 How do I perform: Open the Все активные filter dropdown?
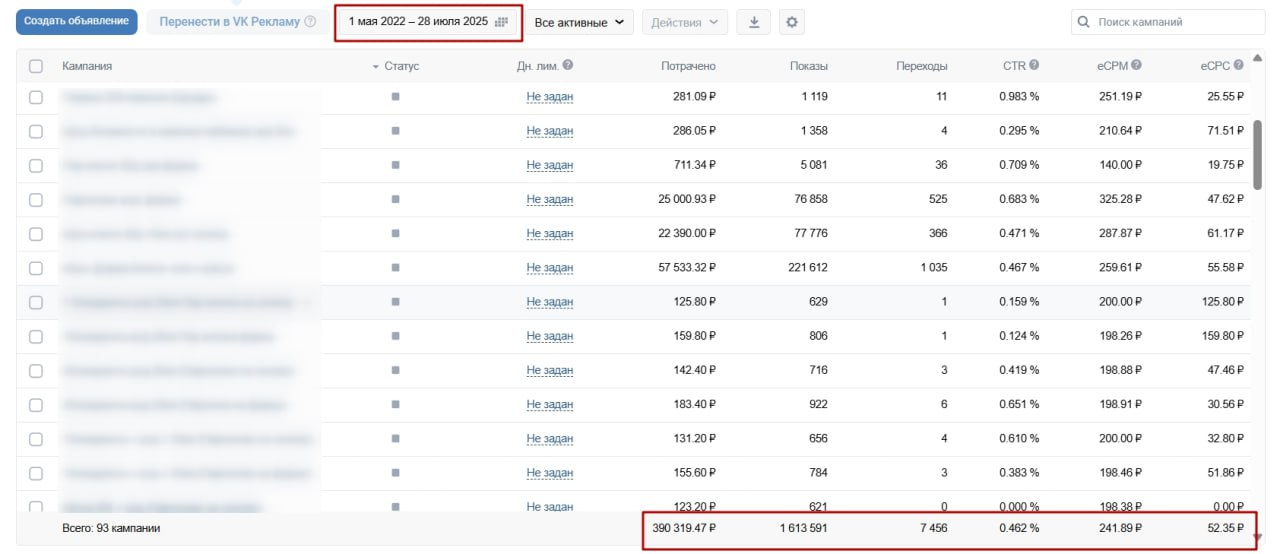click(580, 22)
